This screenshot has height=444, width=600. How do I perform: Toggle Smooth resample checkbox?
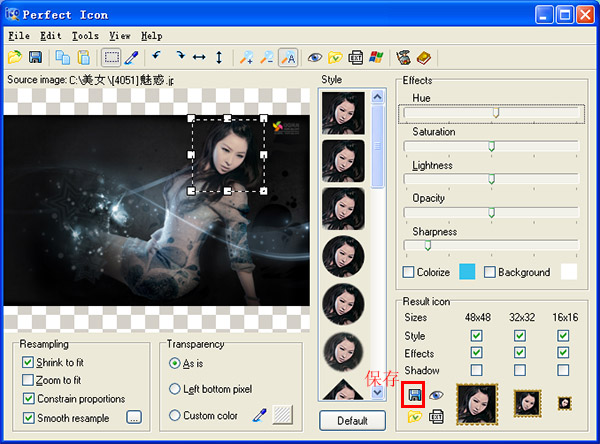pyautogui.click(x=28, y=418)
